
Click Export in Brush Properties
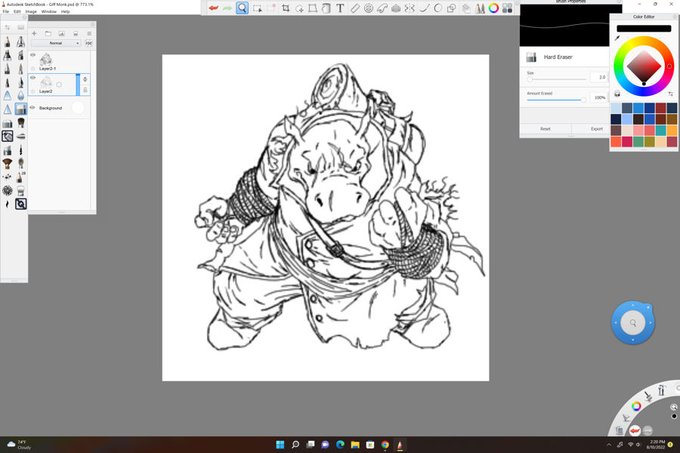click(597, 129)
